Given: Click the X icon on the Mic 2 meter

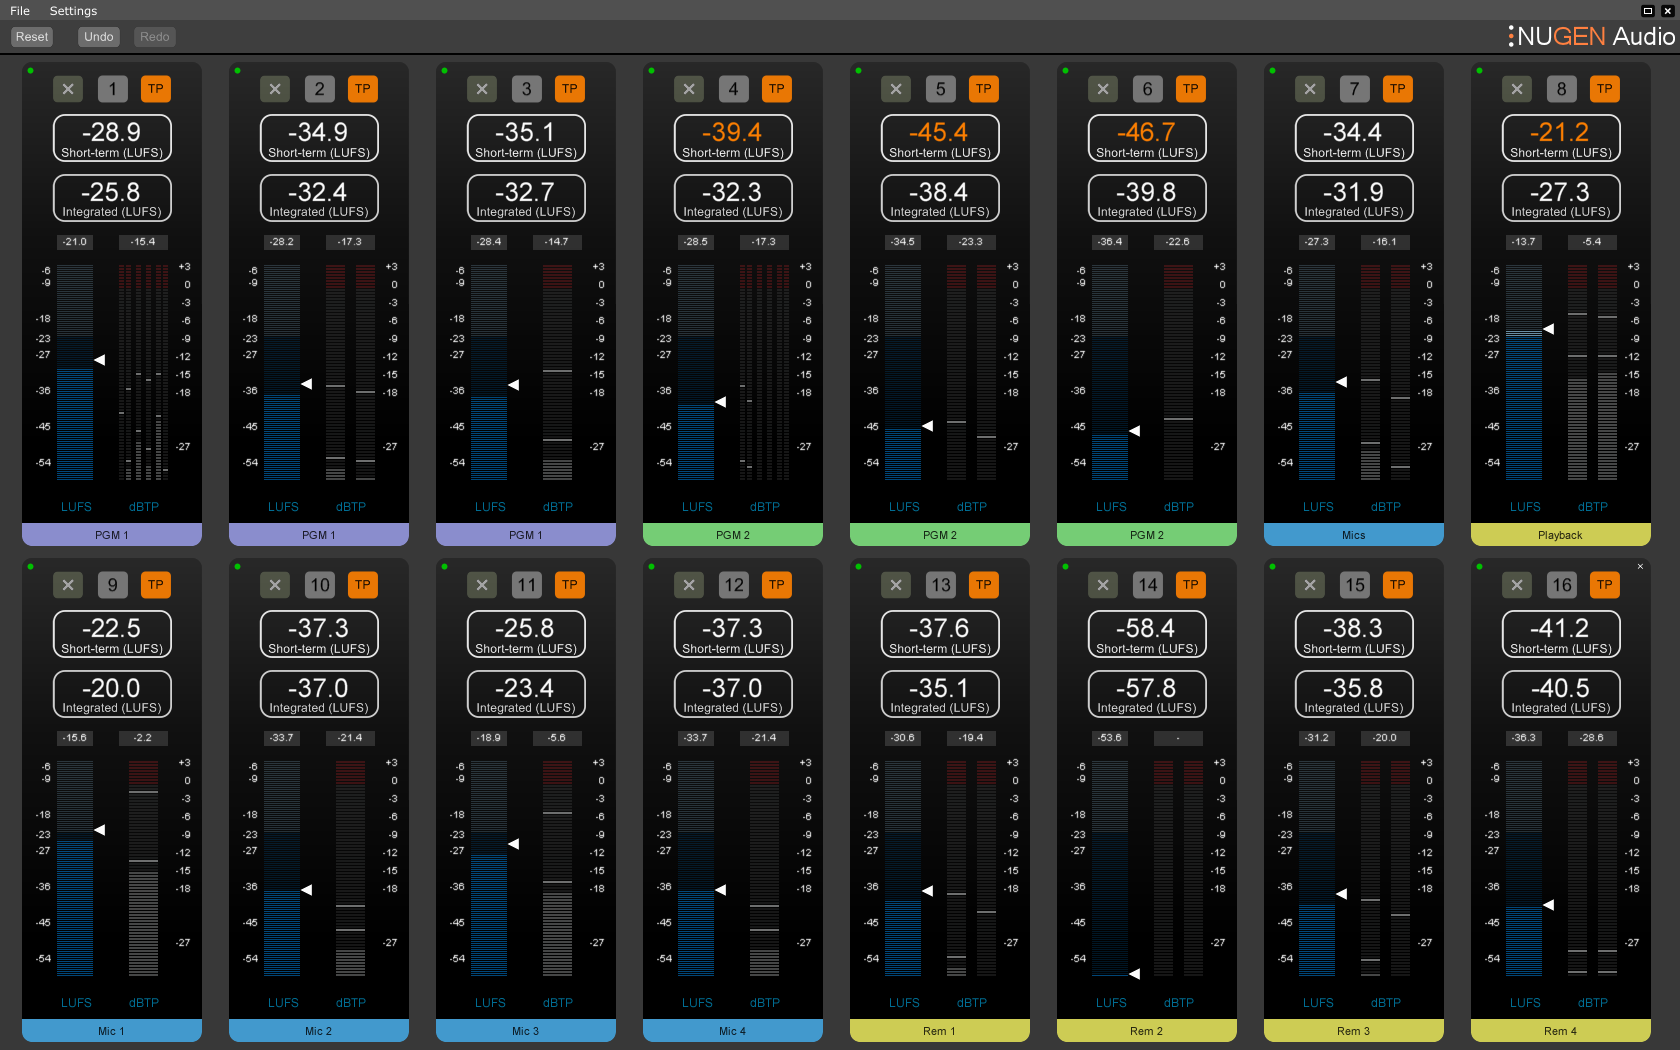Looking at the screenshot, I should click(274, 585).
